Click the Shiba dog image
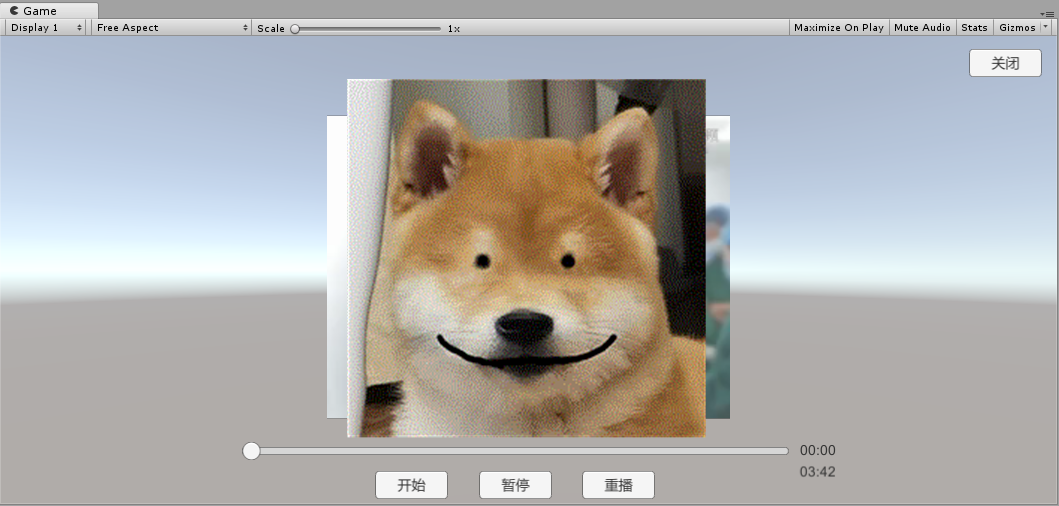The height and width of the screenshot is (506, 1059). pos(526,258)
